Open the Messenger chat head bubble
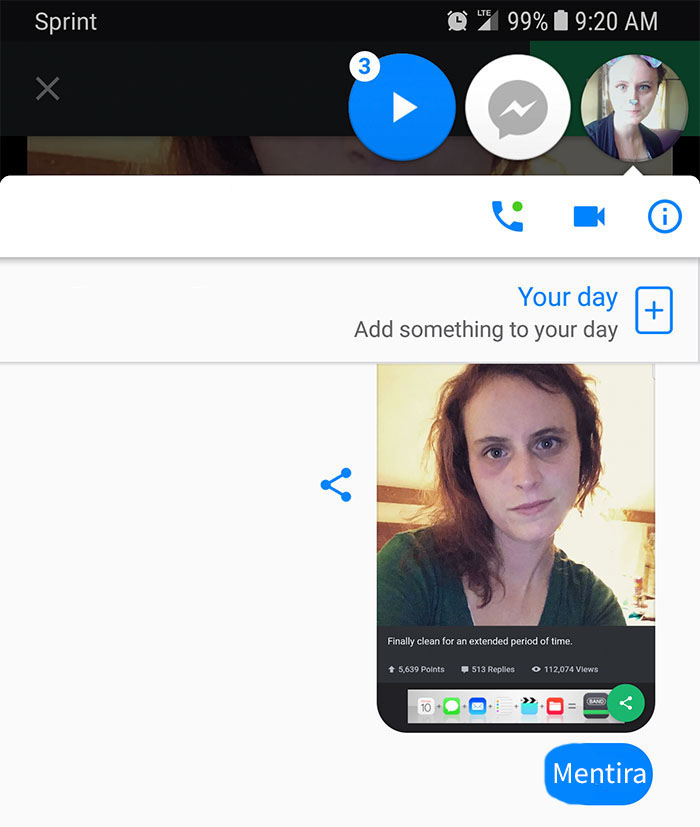Image resolution: width=700 pixels, height=827 pixels. click(x=518, y=107)
